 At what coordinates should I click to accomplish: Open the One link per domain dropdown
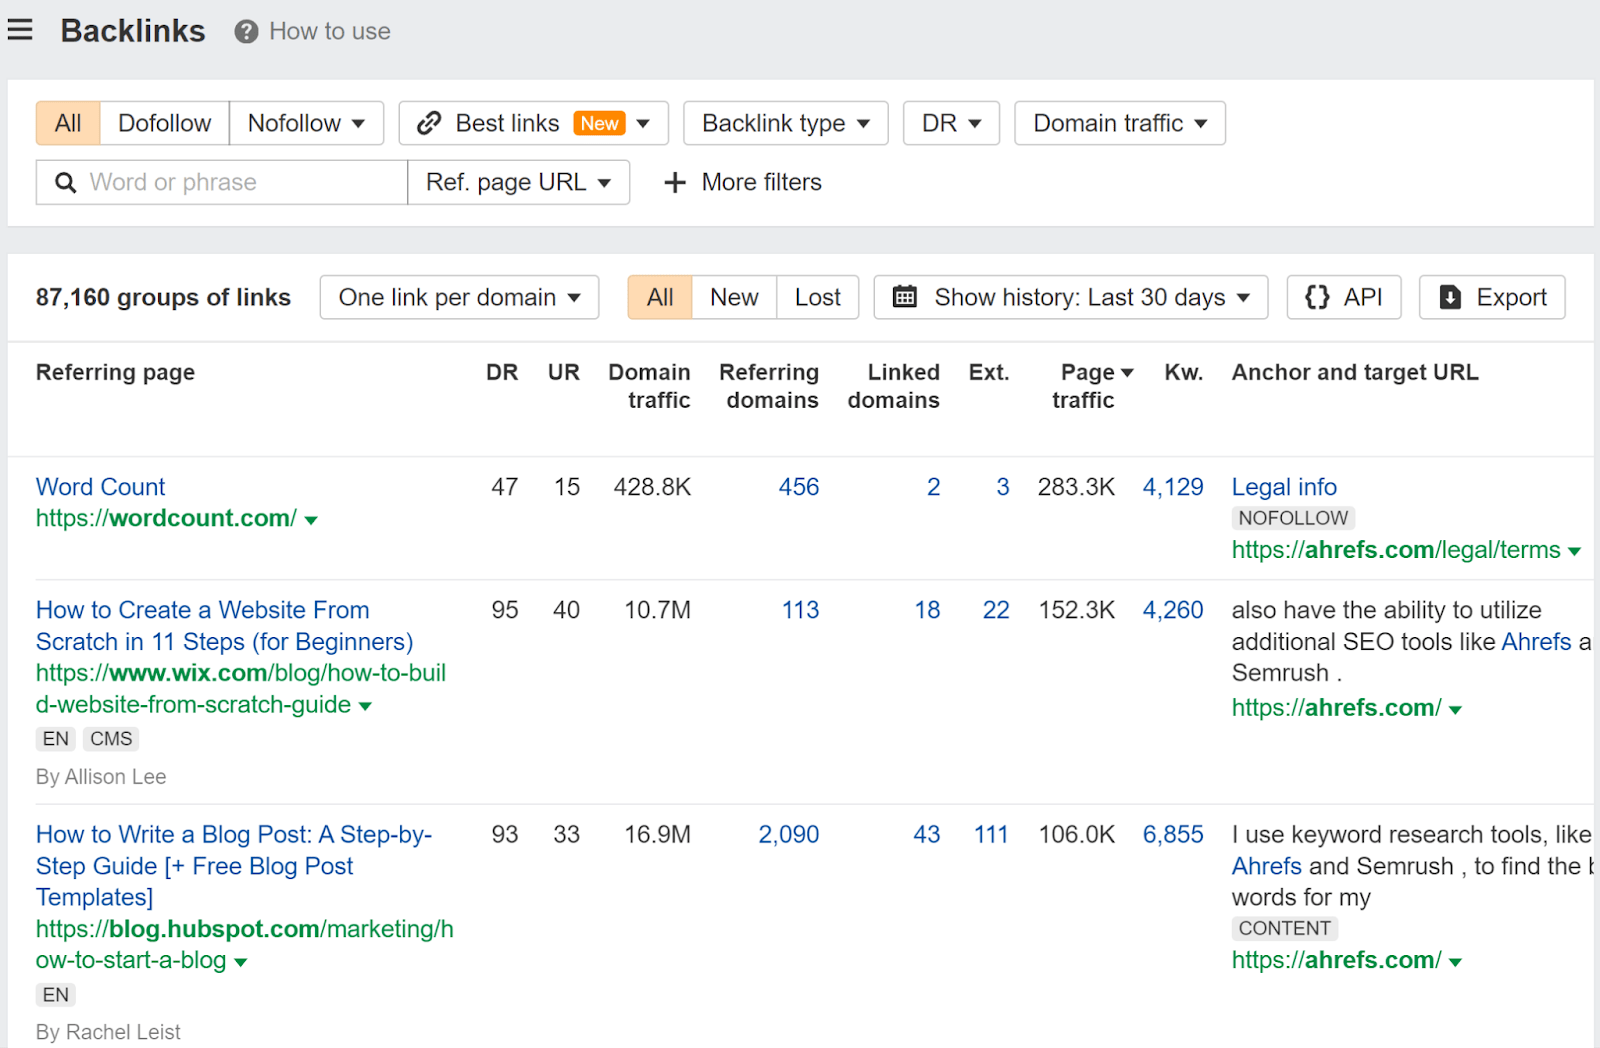click(458, 297)
